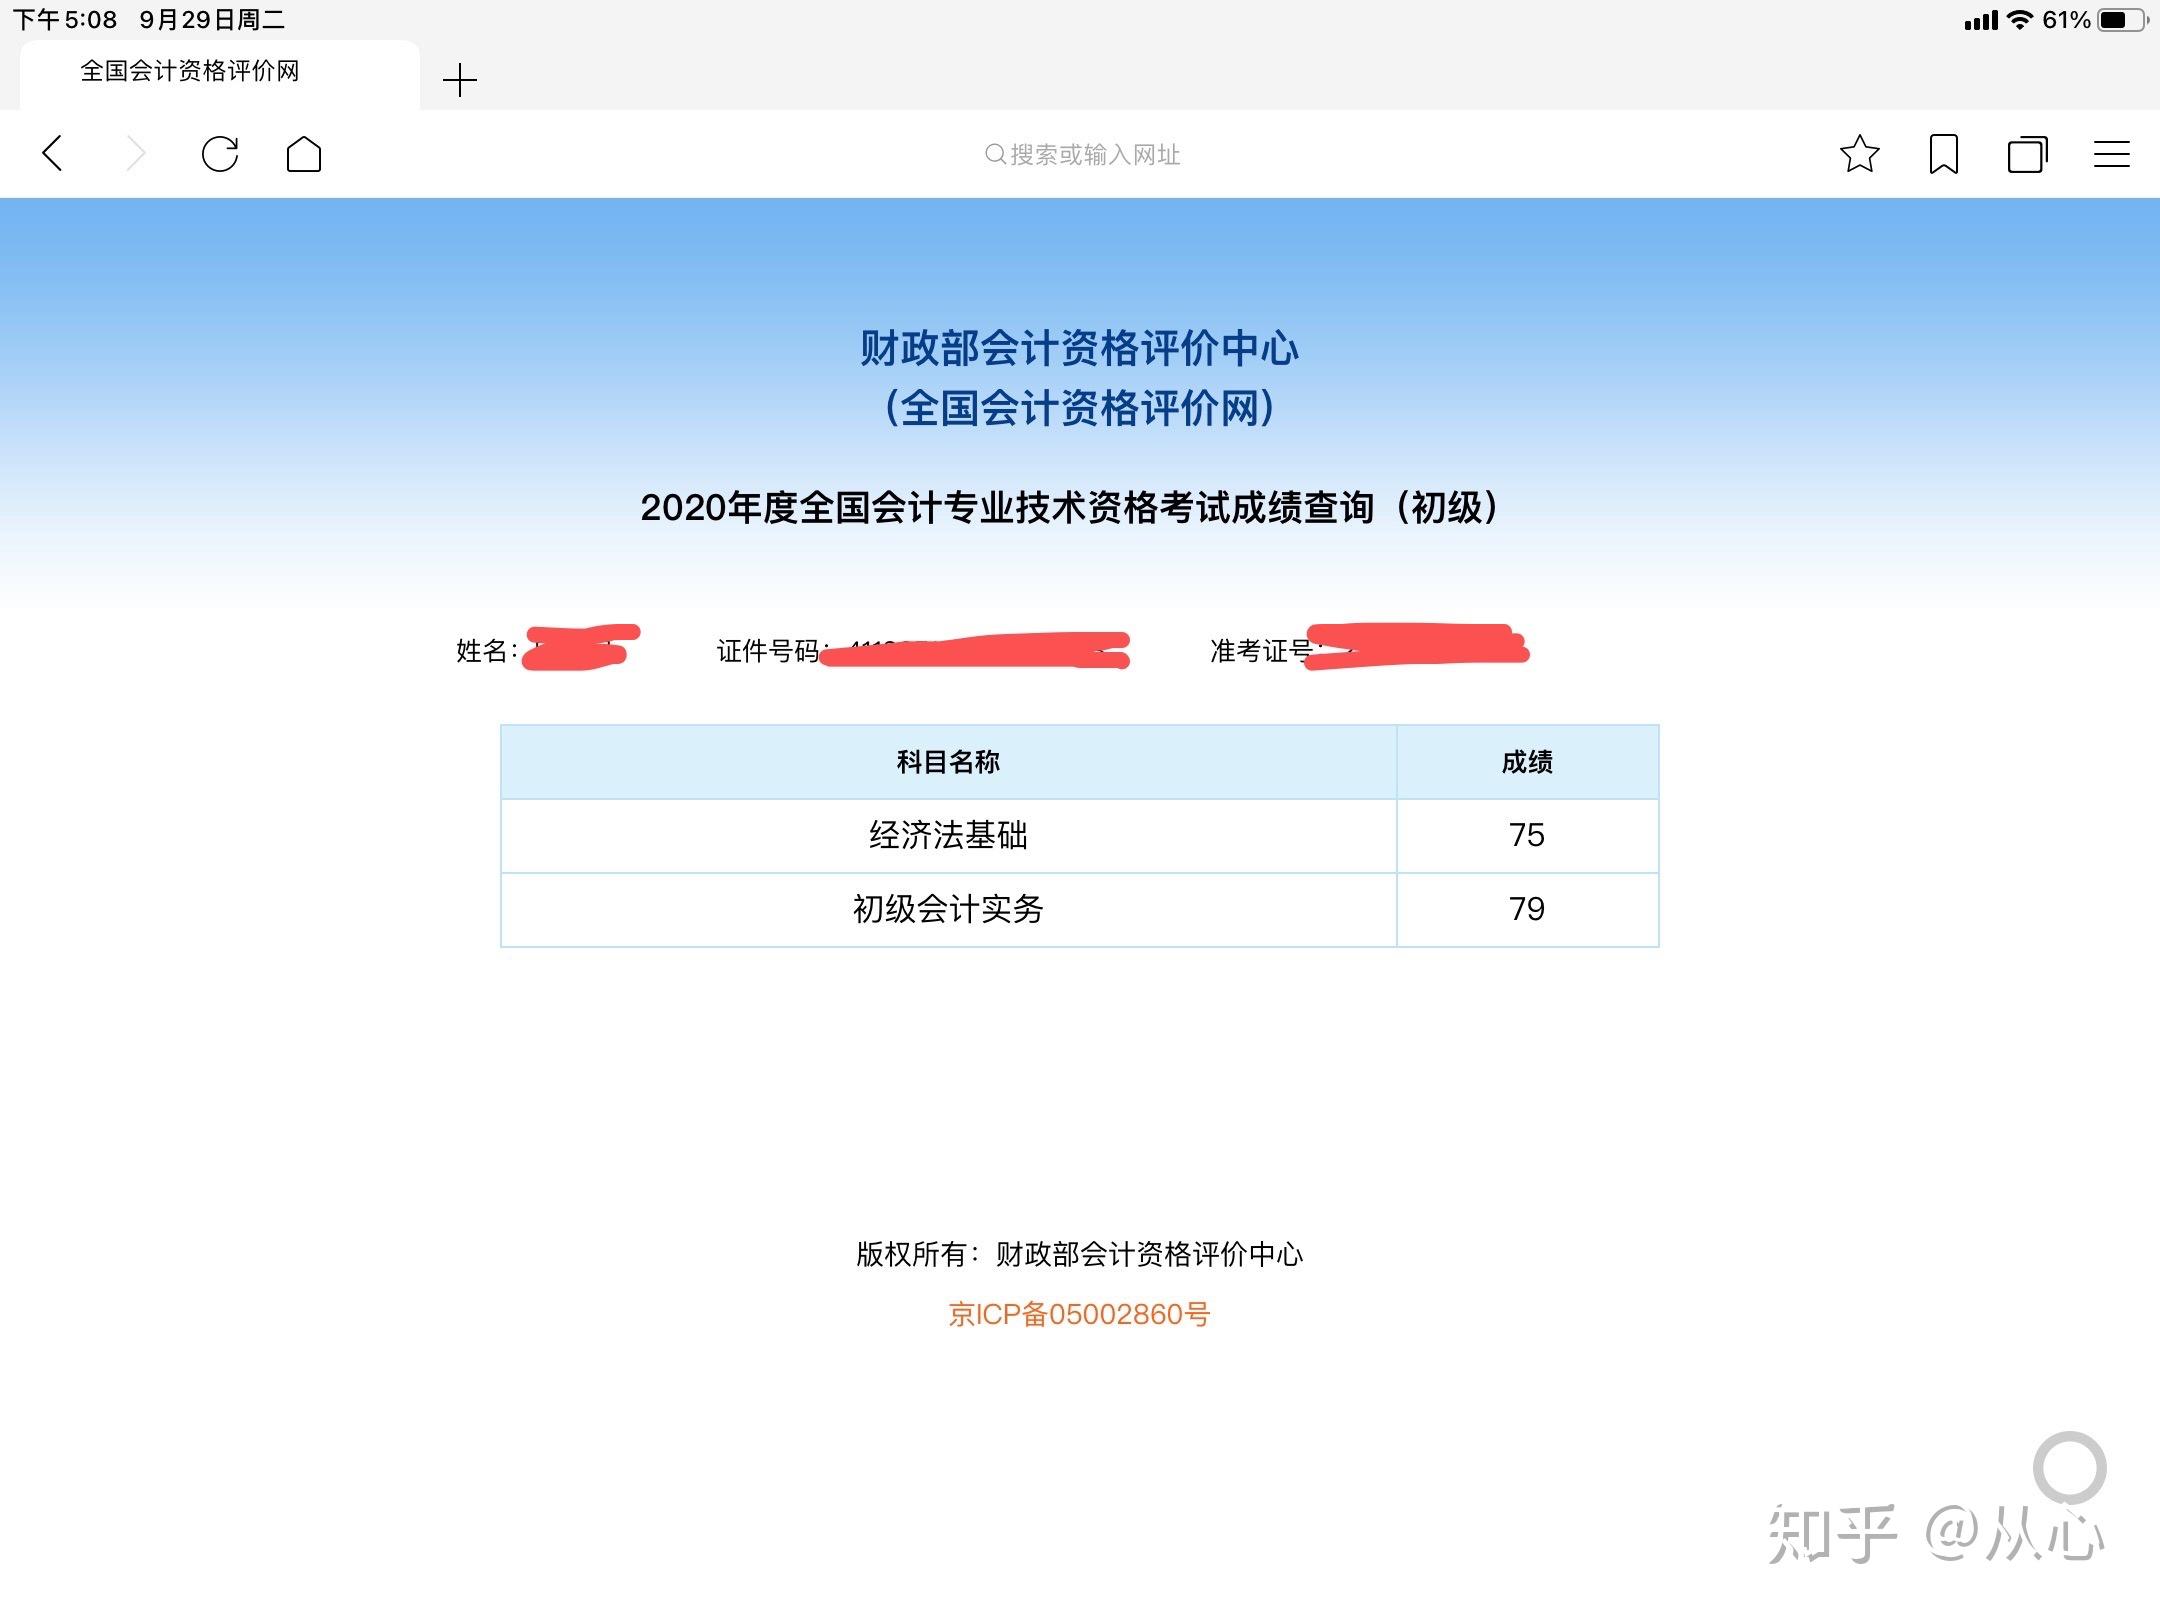The width and height of the screenshot is (2160, 1620).
Task: Add page to favorites with star icon
Action: click(1860, 154)
